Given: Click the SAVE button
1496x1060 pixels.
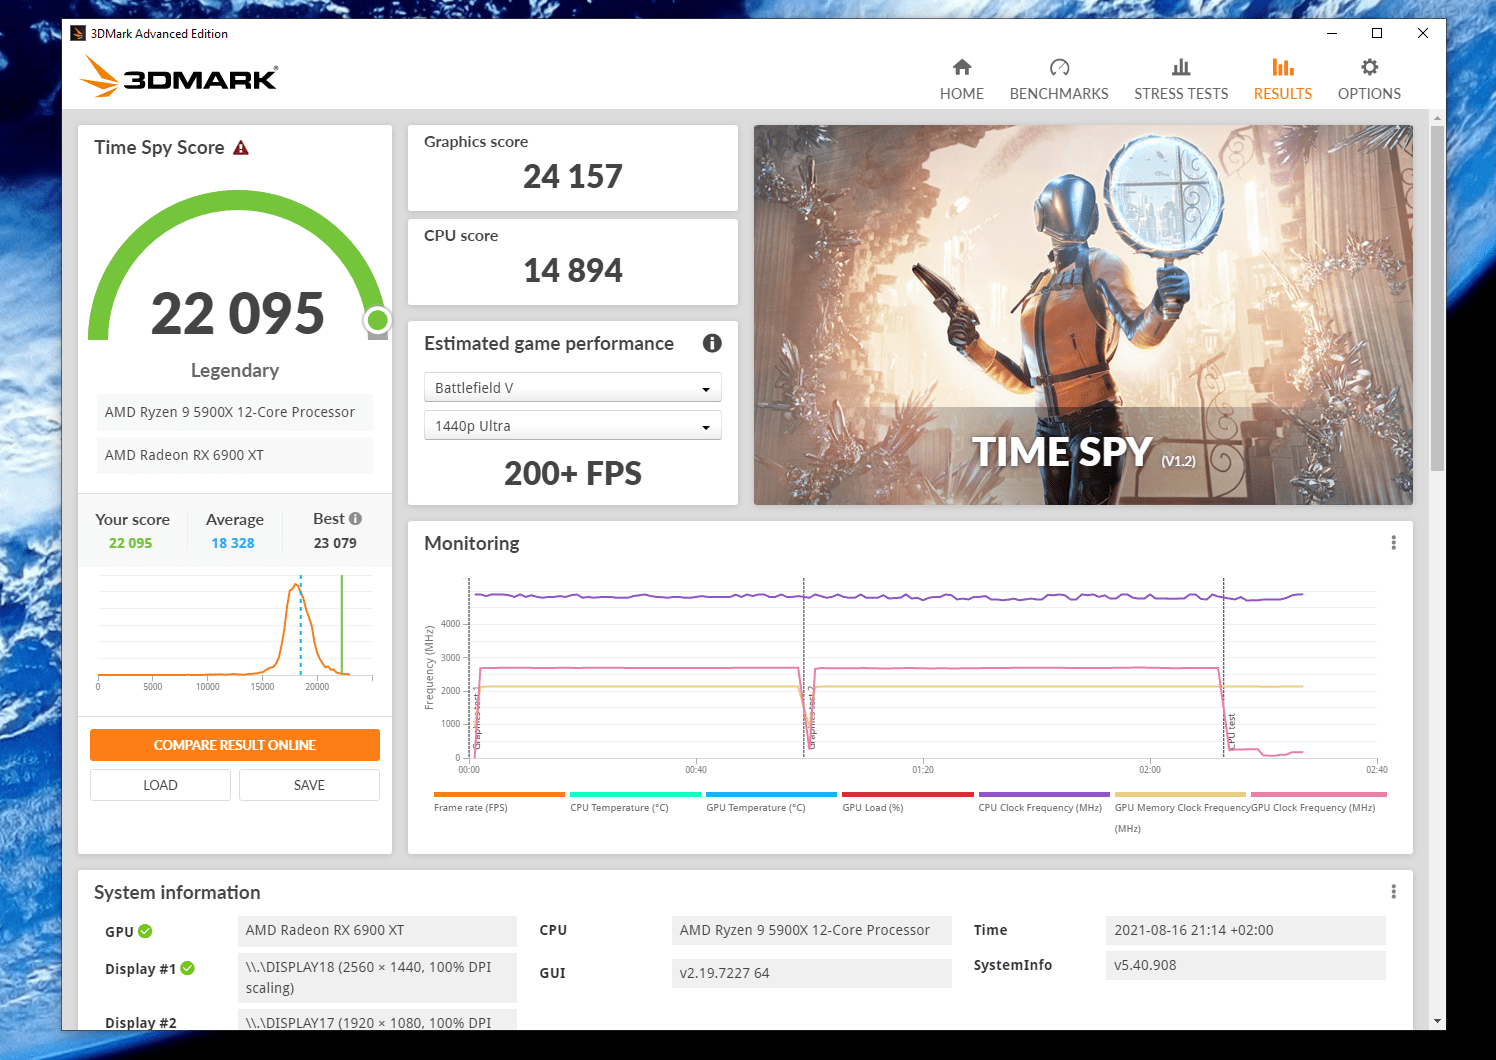Looking at the screenshot, I should click(x=309, y=785).
